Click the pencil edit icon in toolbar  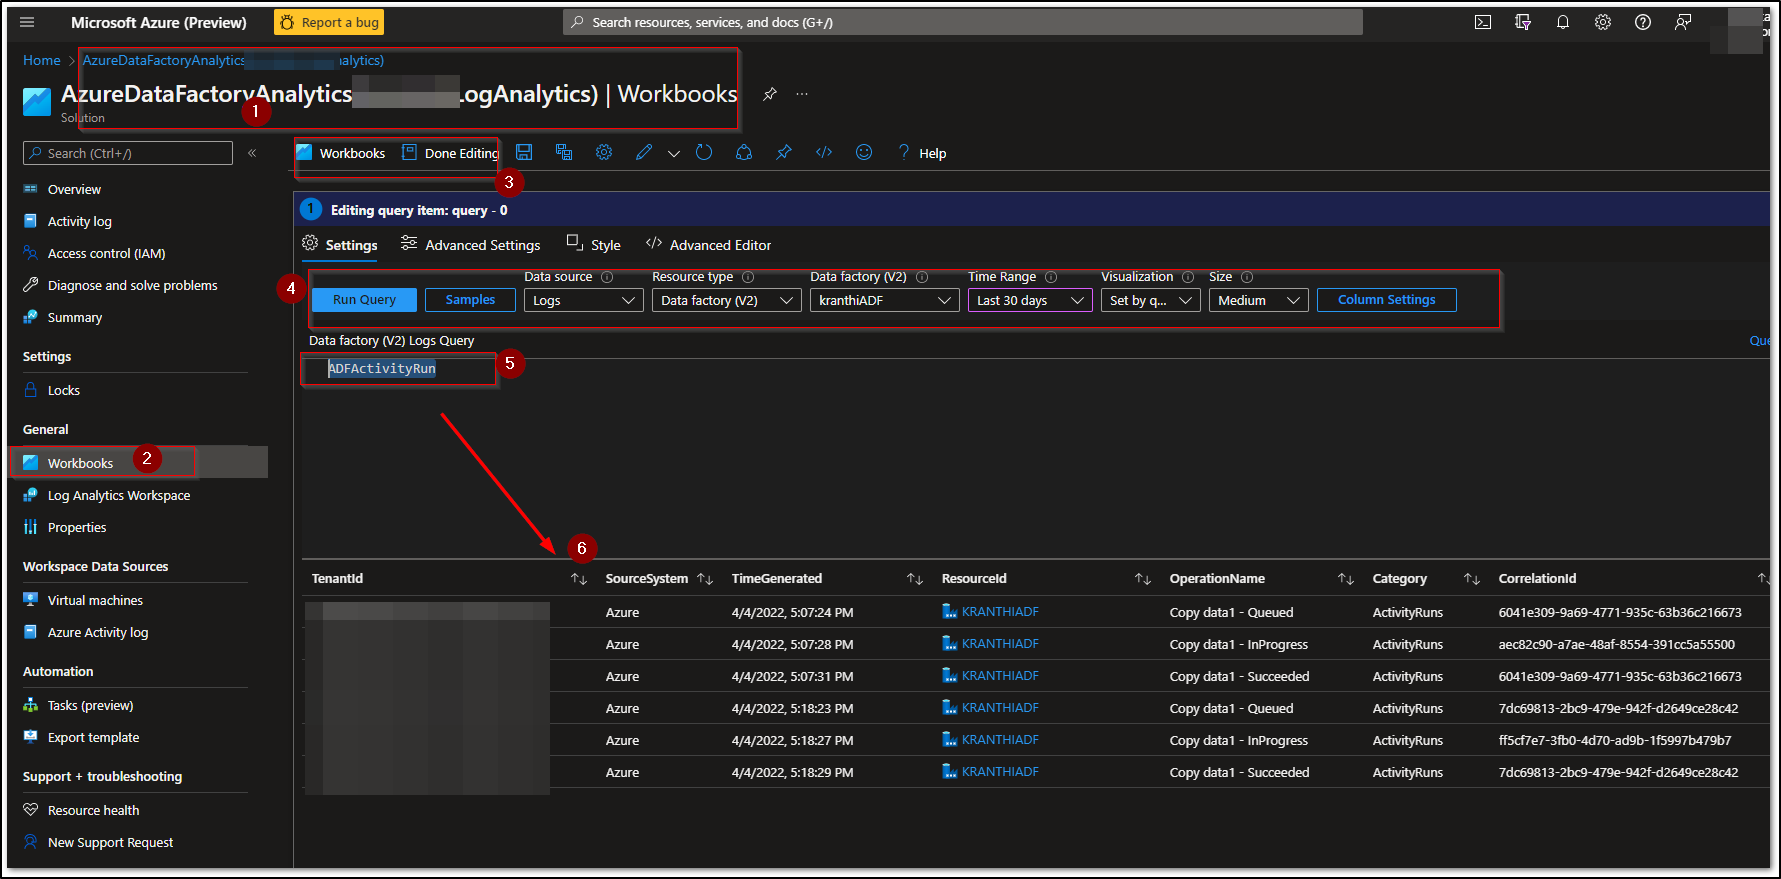pos(644,152)
